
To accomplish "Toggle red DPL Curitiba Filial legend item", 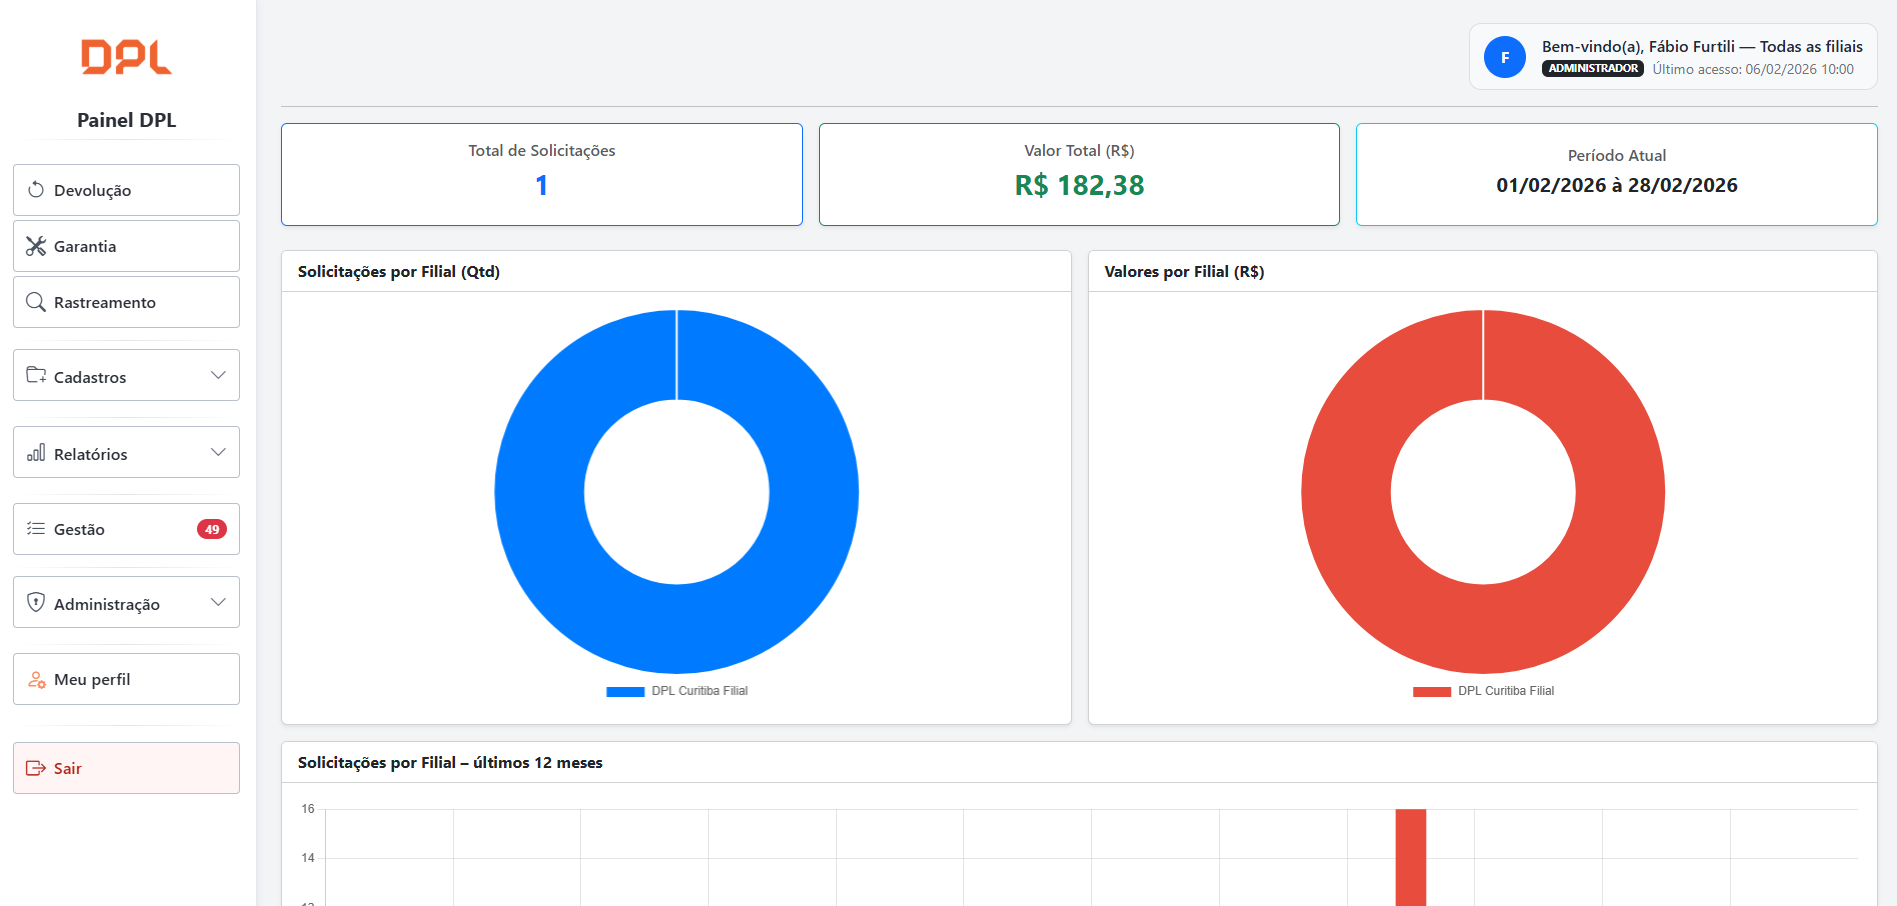I will (1484, 691).
